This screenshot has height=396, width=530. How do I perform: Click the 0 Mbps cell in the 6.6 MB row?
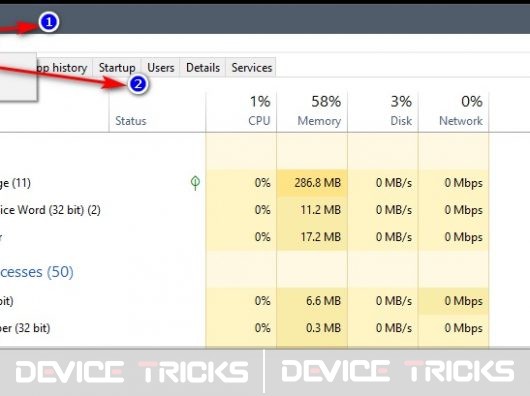tap(454, 301)
